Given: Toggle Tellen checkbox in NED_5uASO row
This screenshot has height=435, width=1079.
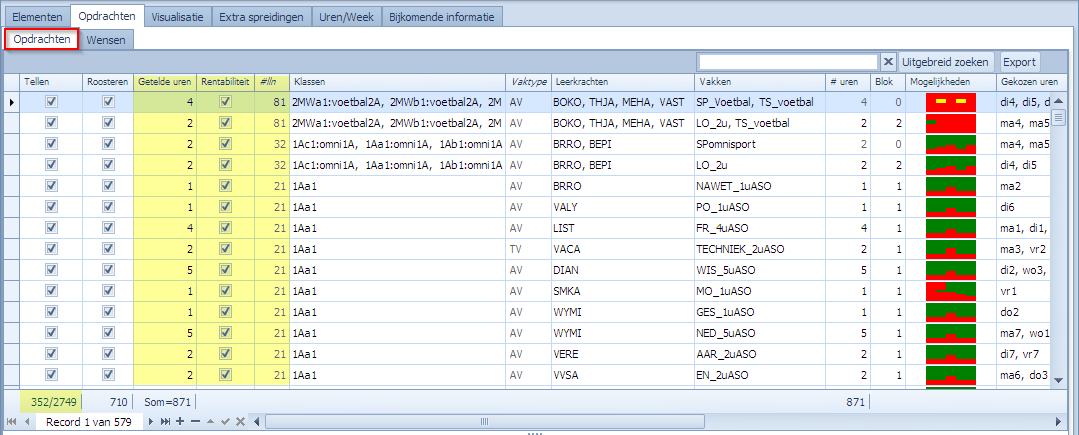Looking at the screenshot, I should coord(52,333).
